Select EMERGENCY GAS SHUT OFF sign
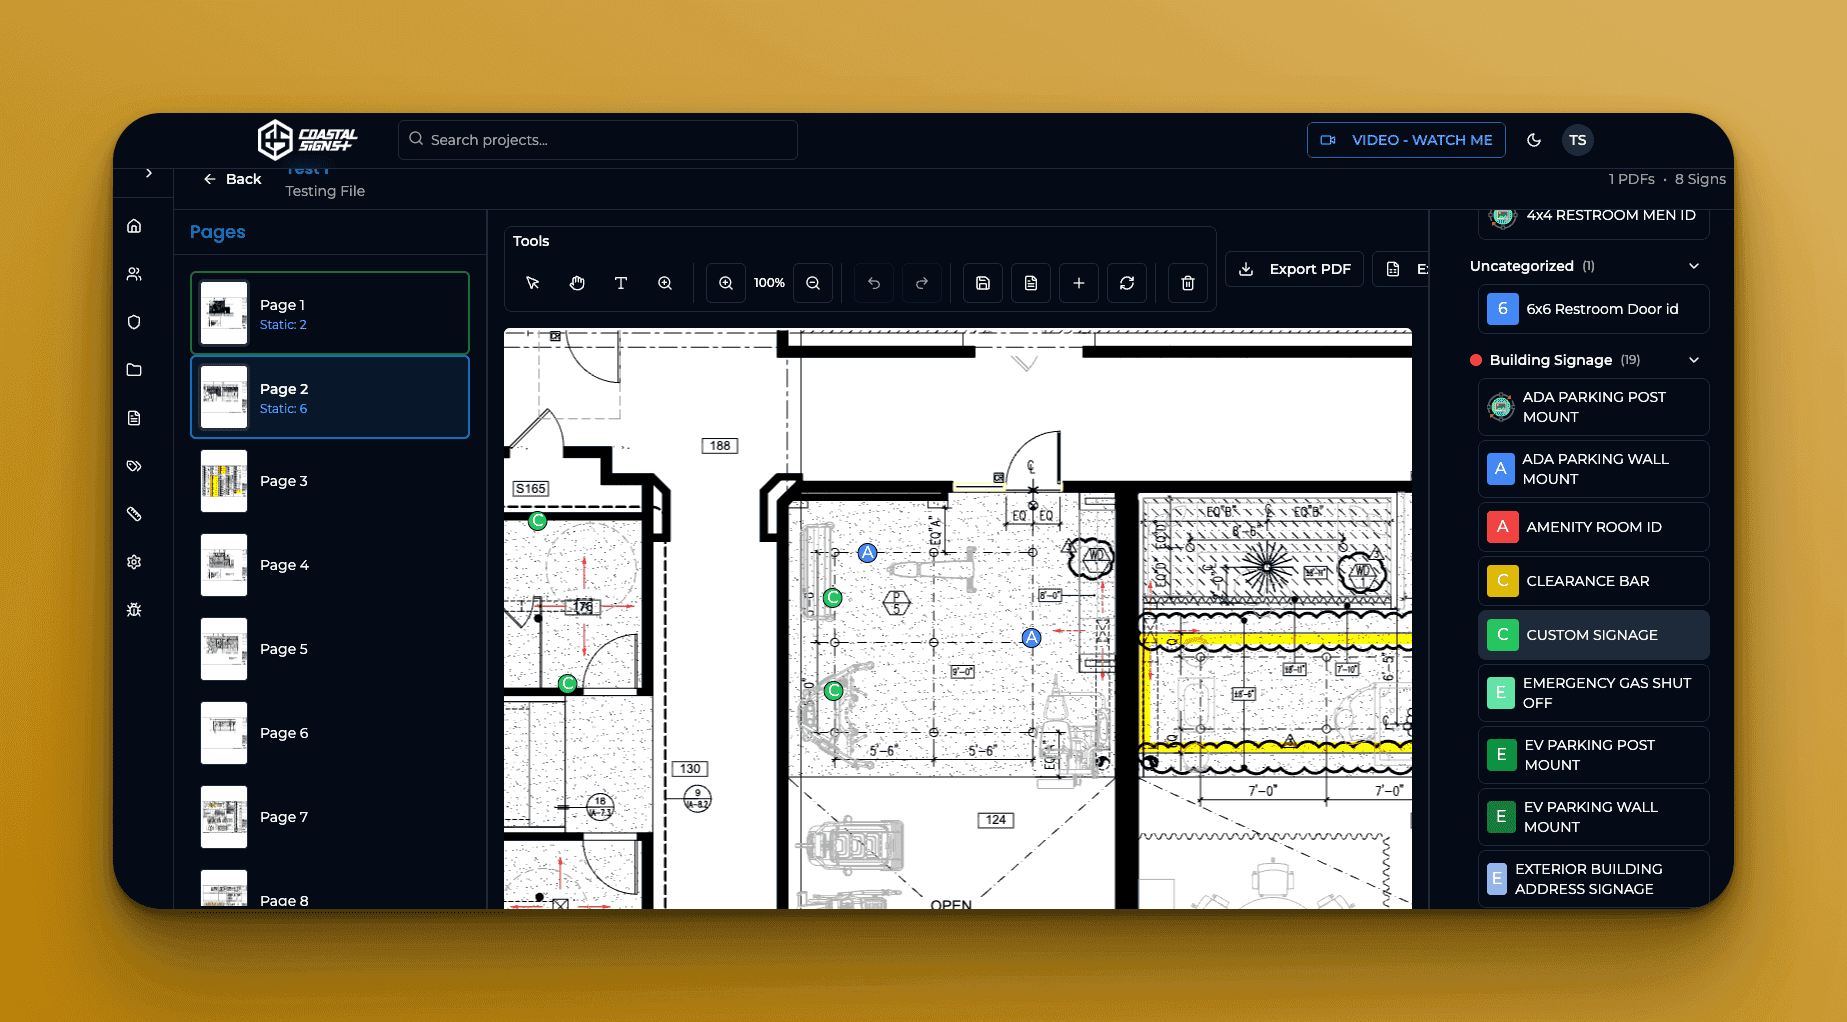The width and height of the screenshot is (1847, 1022). (1594, 693)
